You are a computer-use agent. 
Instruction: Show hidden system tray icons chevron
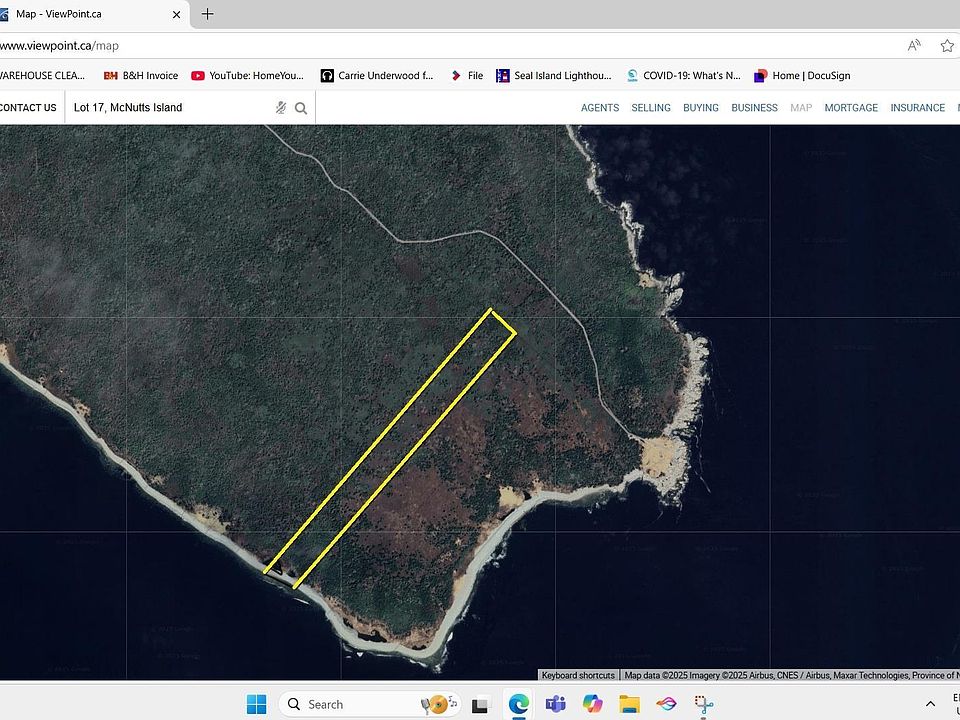(930, 704)
